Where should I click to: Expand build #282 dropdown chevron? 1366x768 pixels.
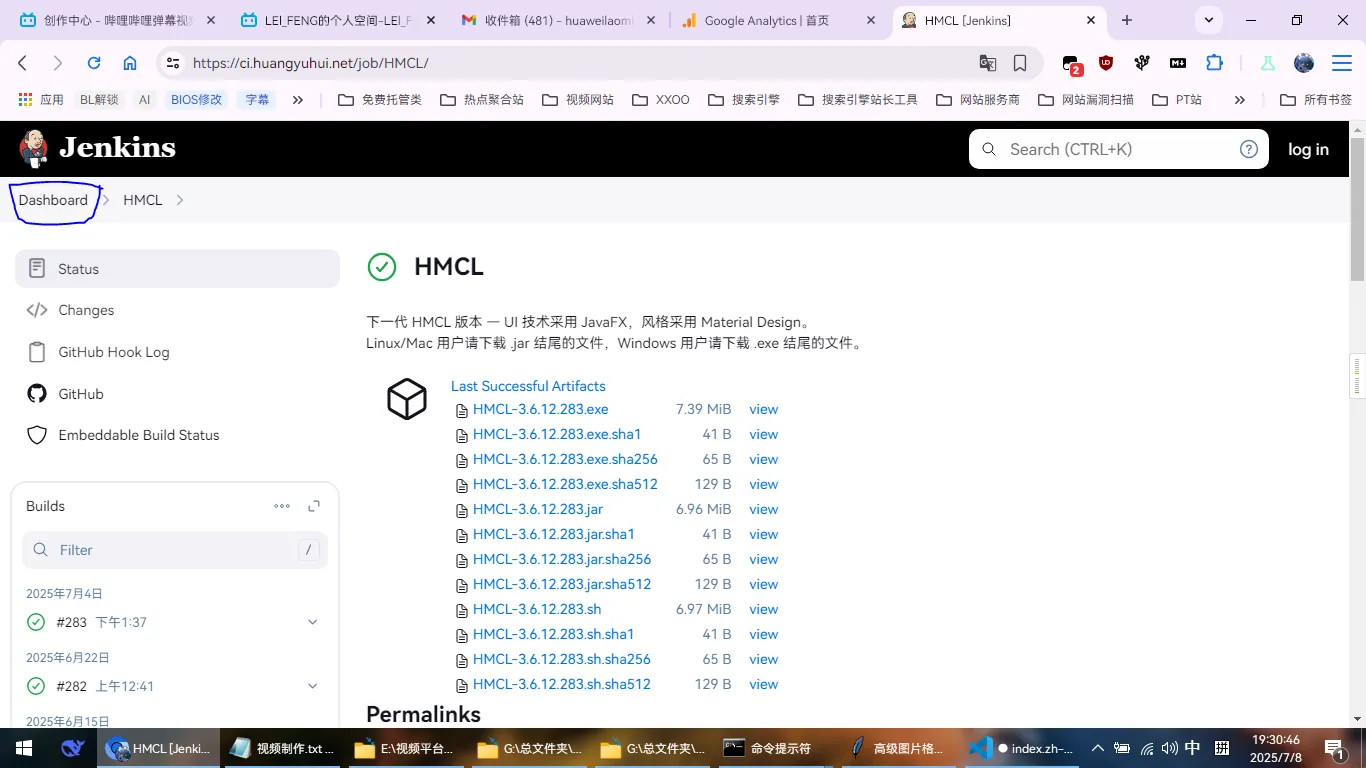(x=312, y=686)
